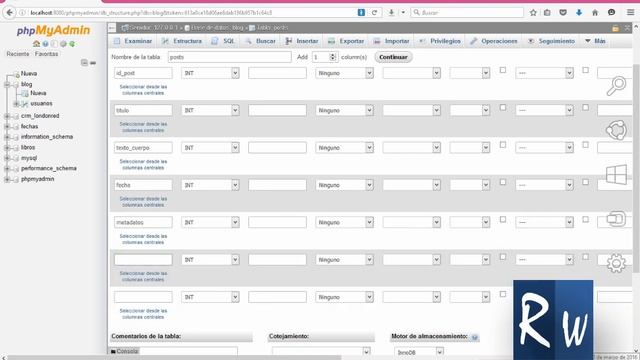Expand the crm_londonred database node
This screenshot has height=360, width=640.
pos(7,116)
